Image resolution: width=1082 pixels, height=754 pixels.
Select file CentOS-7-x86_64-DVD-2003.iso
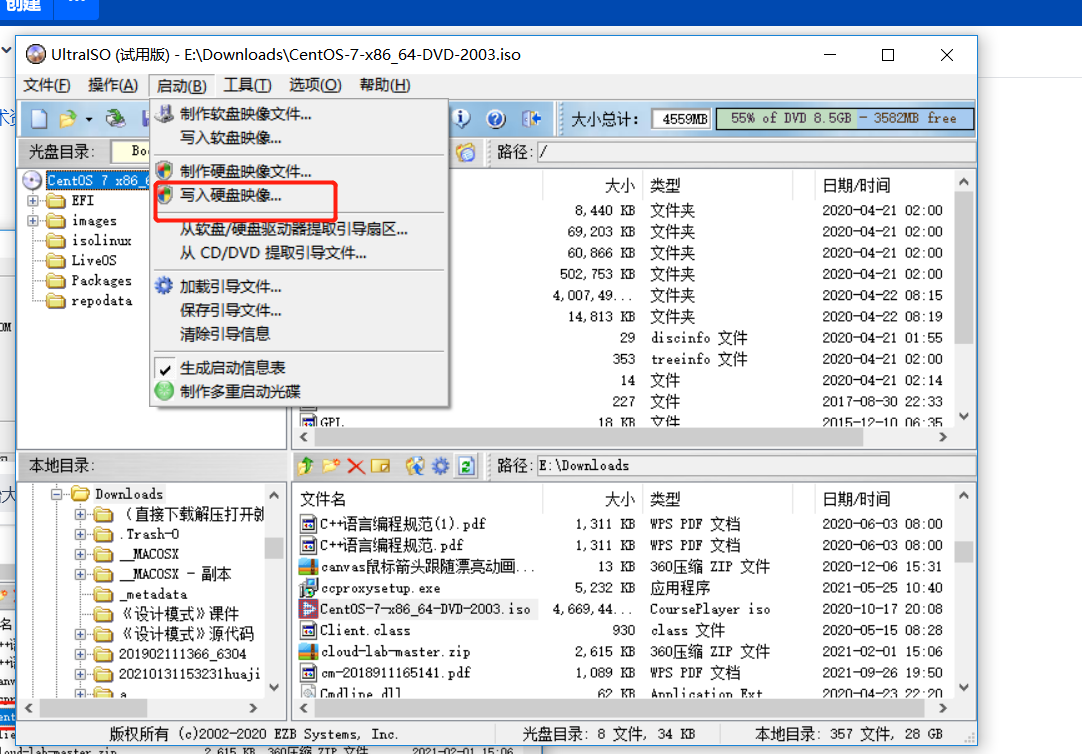coord(425,609)
